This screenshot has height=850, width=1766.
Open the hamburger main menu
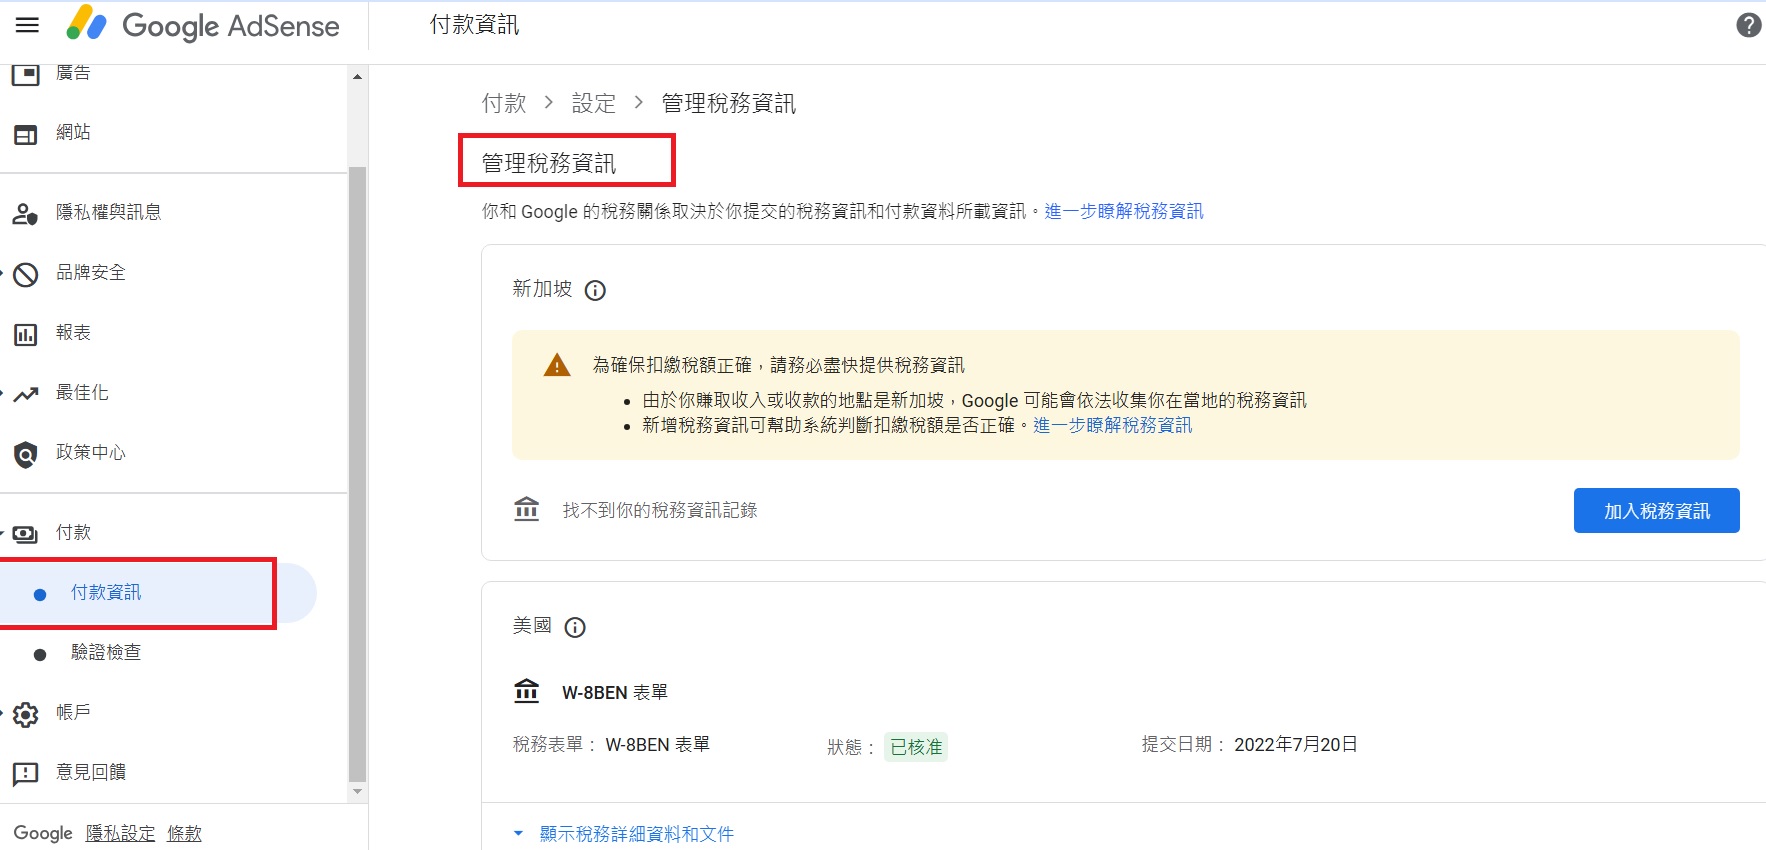click(27, 25)
